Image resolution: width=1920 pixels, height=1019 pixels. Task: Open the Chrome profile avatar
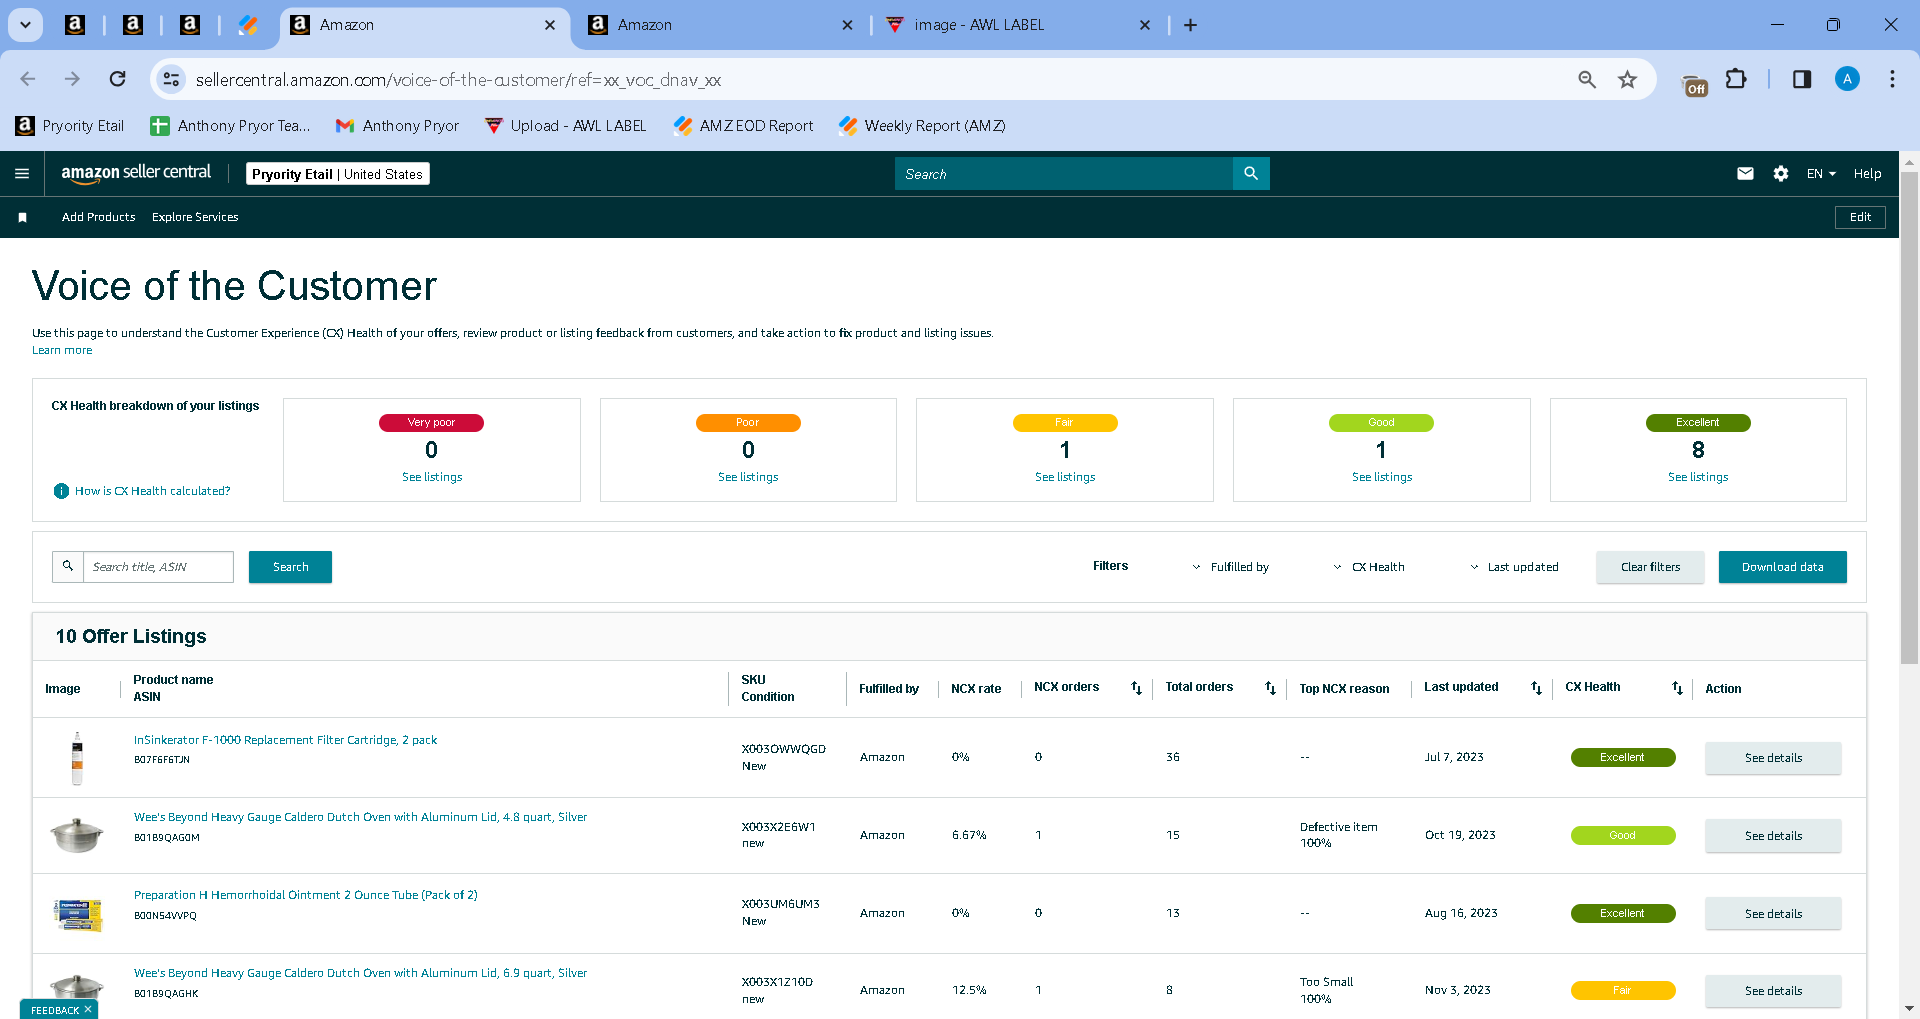(1847, 79)
